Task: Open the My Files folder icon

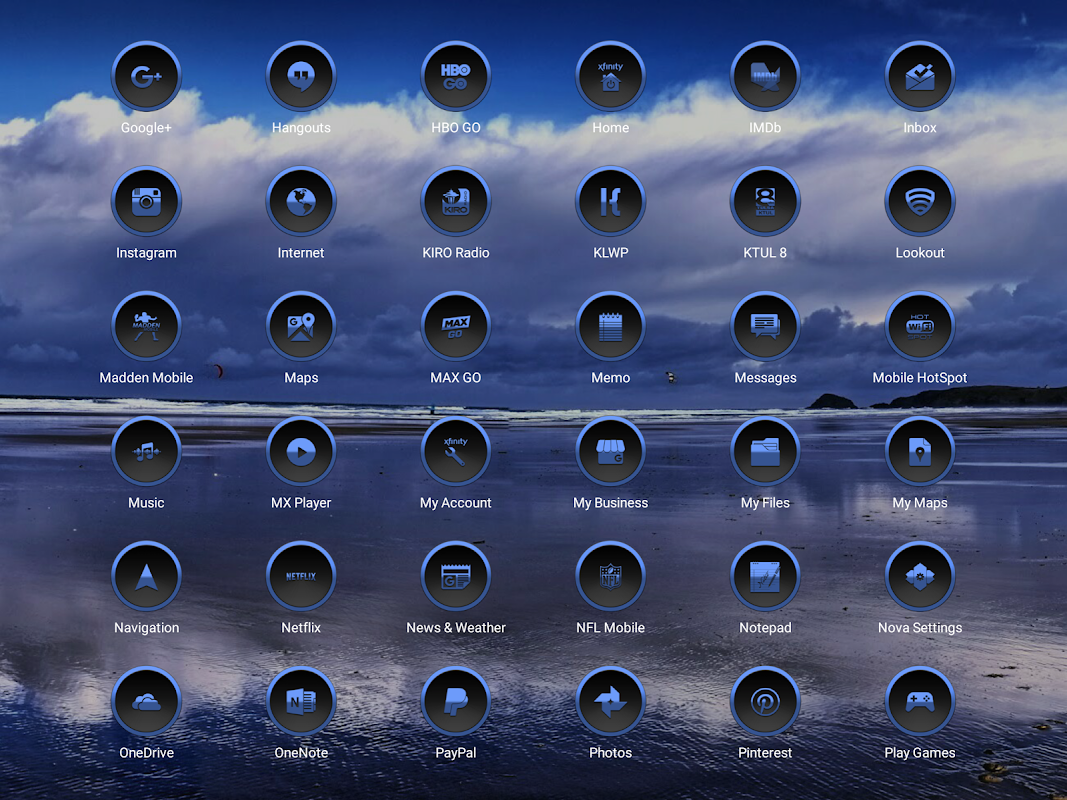Action: click(x=765, y=452)
